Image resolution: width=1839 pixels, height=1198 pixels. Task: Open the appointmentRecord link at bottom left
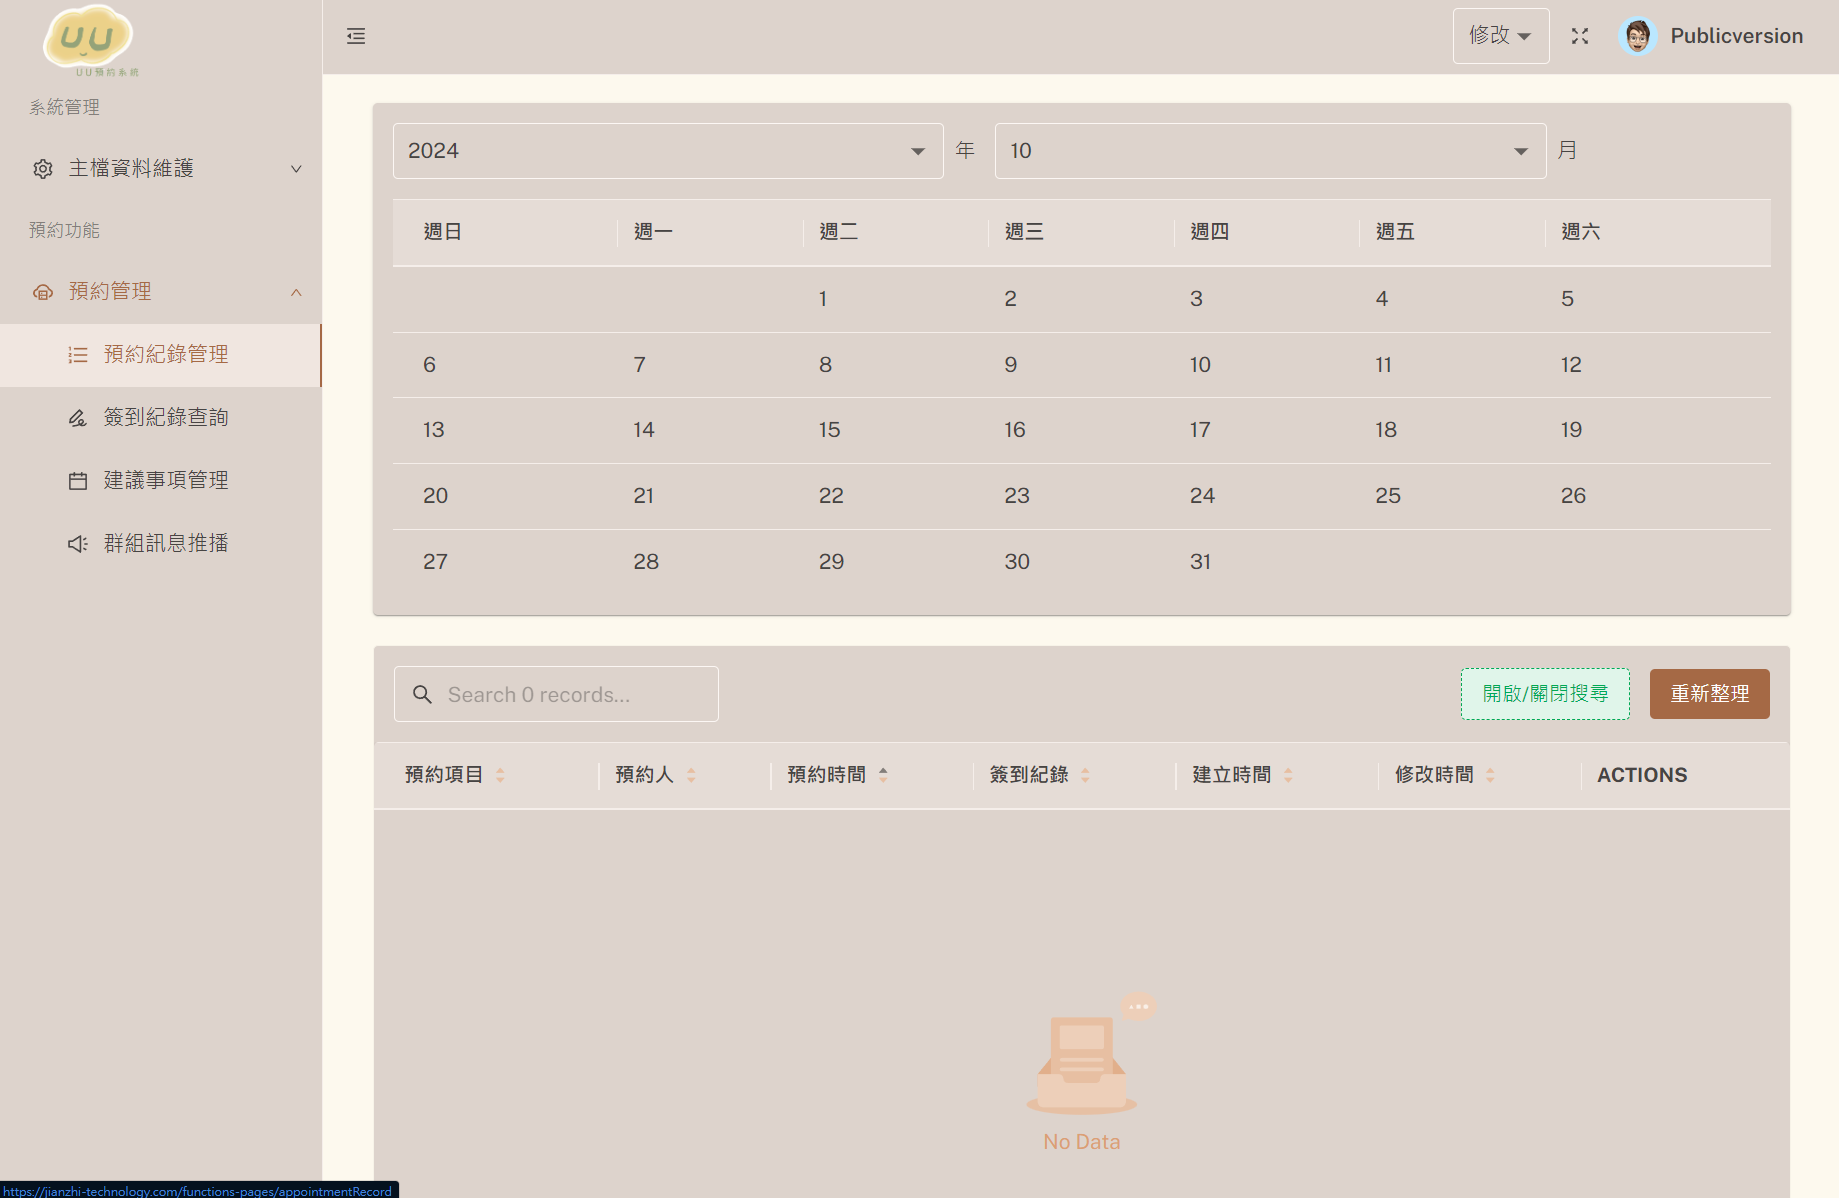click(198, 1191)
